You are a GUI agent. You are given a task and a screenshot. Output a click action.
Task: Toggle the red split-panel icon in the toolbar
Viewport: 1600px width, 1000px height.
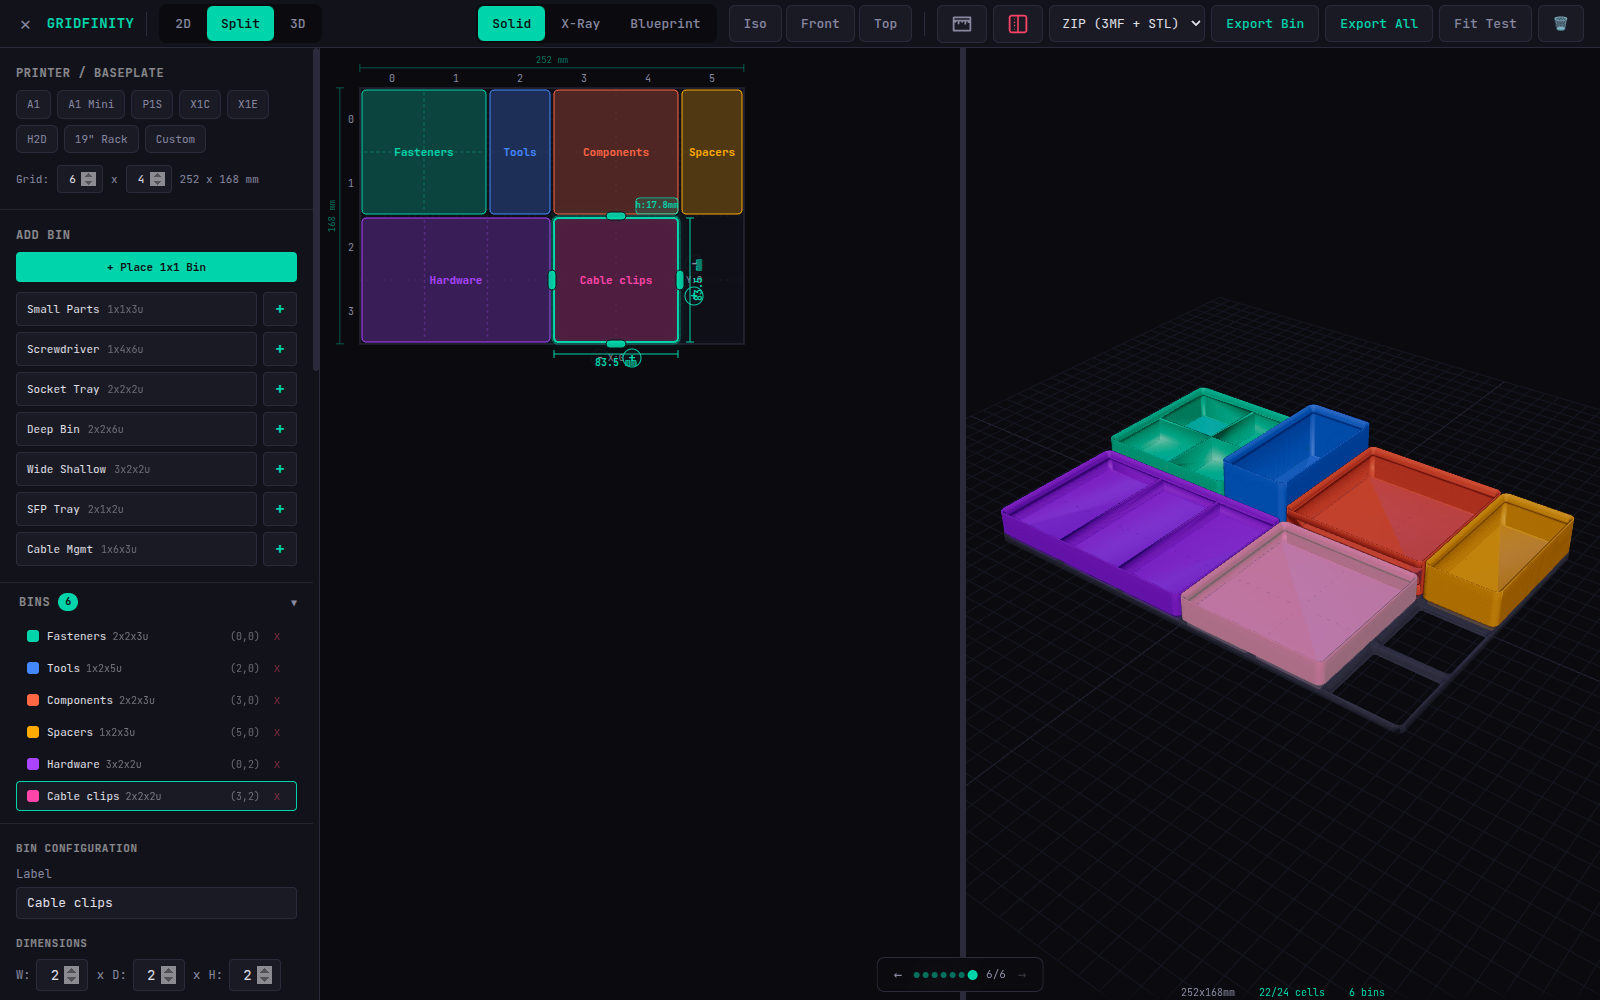click(x=1018, y=24)
